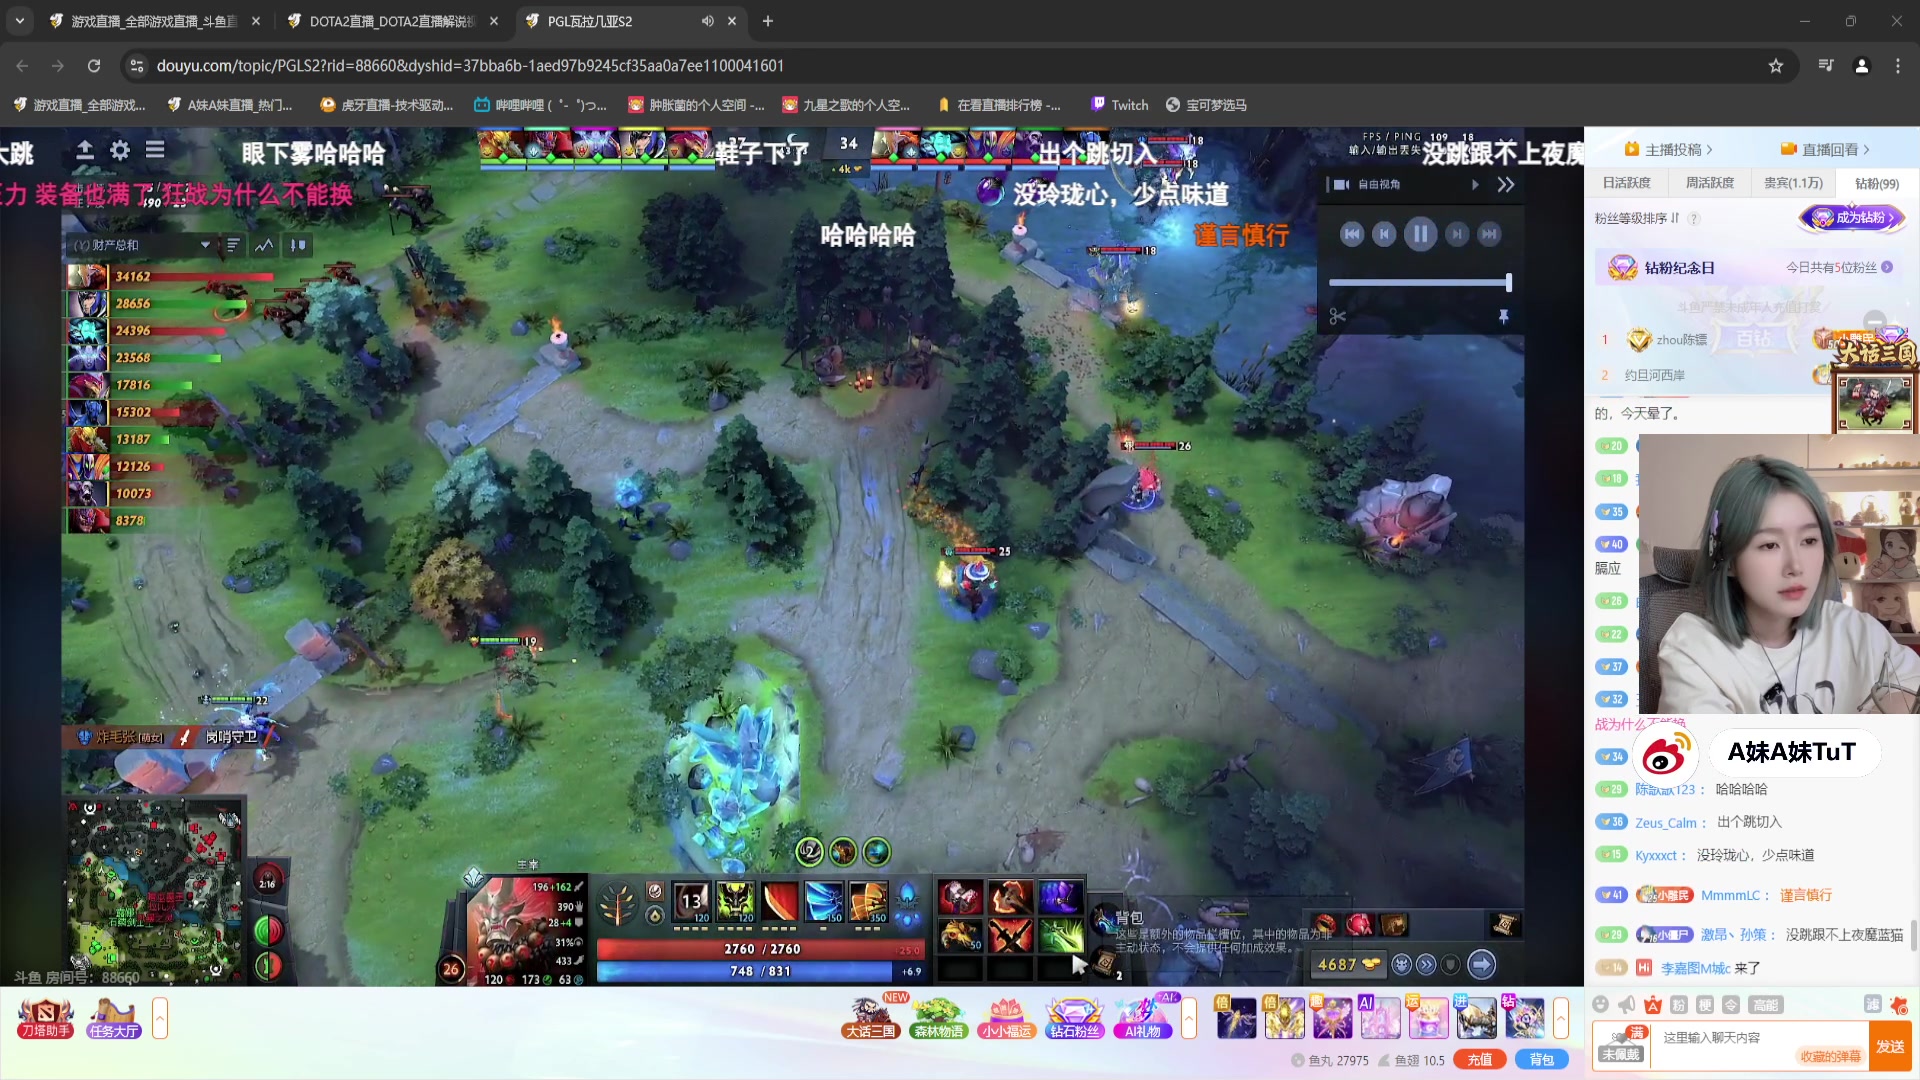Minimize the 大话三国 floating widget

(1875, 321)
